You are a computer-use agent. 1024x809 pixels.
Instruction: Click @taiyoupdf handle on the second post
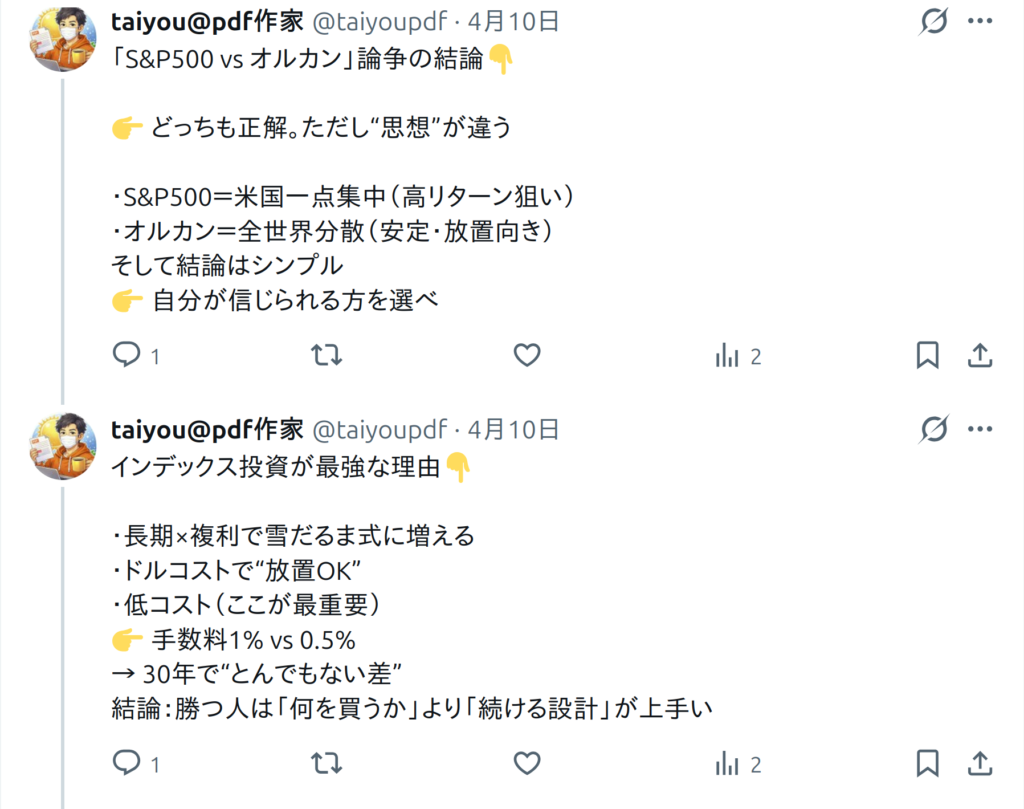[x=381, y=430]
